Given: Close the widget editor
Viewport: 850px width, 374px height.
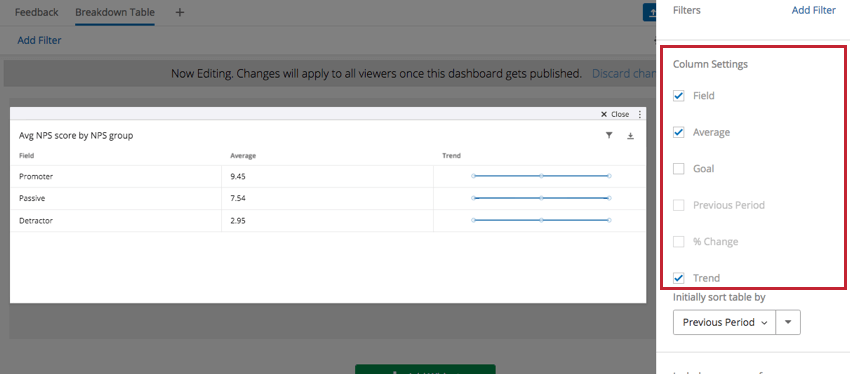Looking at the screenshot, I should tap(615, 114).
